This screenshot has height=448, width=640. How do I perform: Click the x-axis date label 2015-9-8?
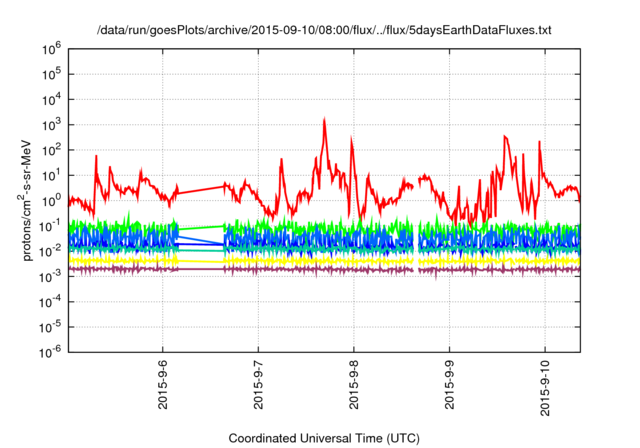354,385
